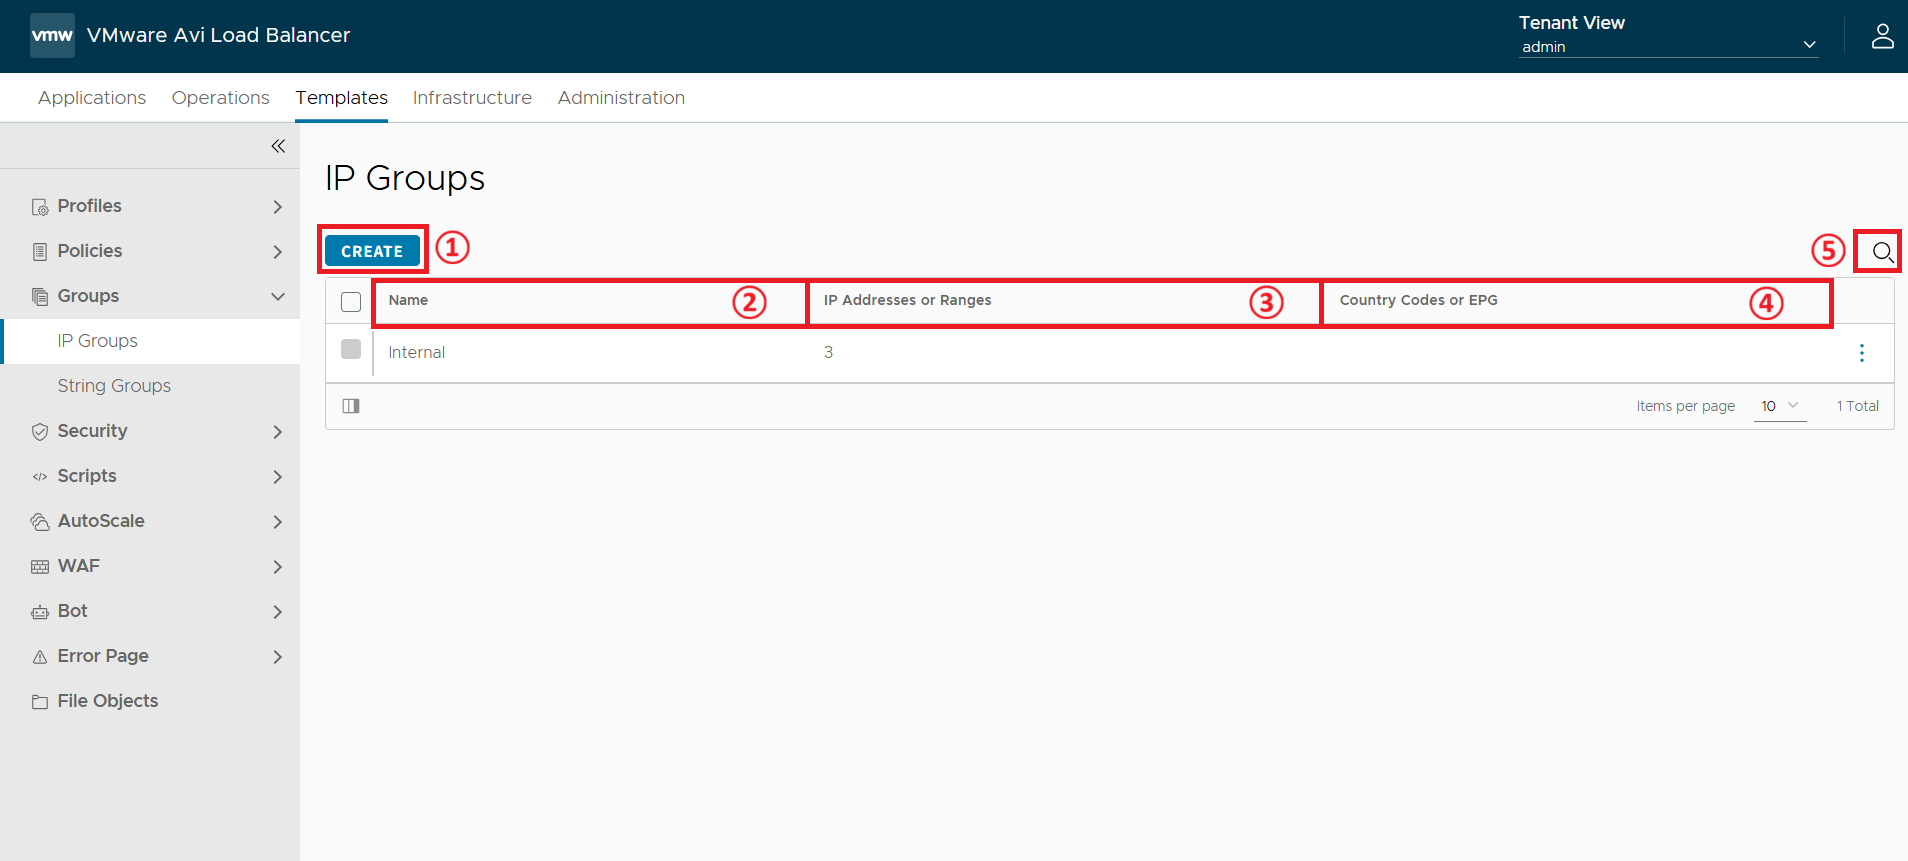Image resolution: width=1908 pixels, height=861 pixels.
Task: Open the search magnifier icon
Action: [x=1882, y=252]
